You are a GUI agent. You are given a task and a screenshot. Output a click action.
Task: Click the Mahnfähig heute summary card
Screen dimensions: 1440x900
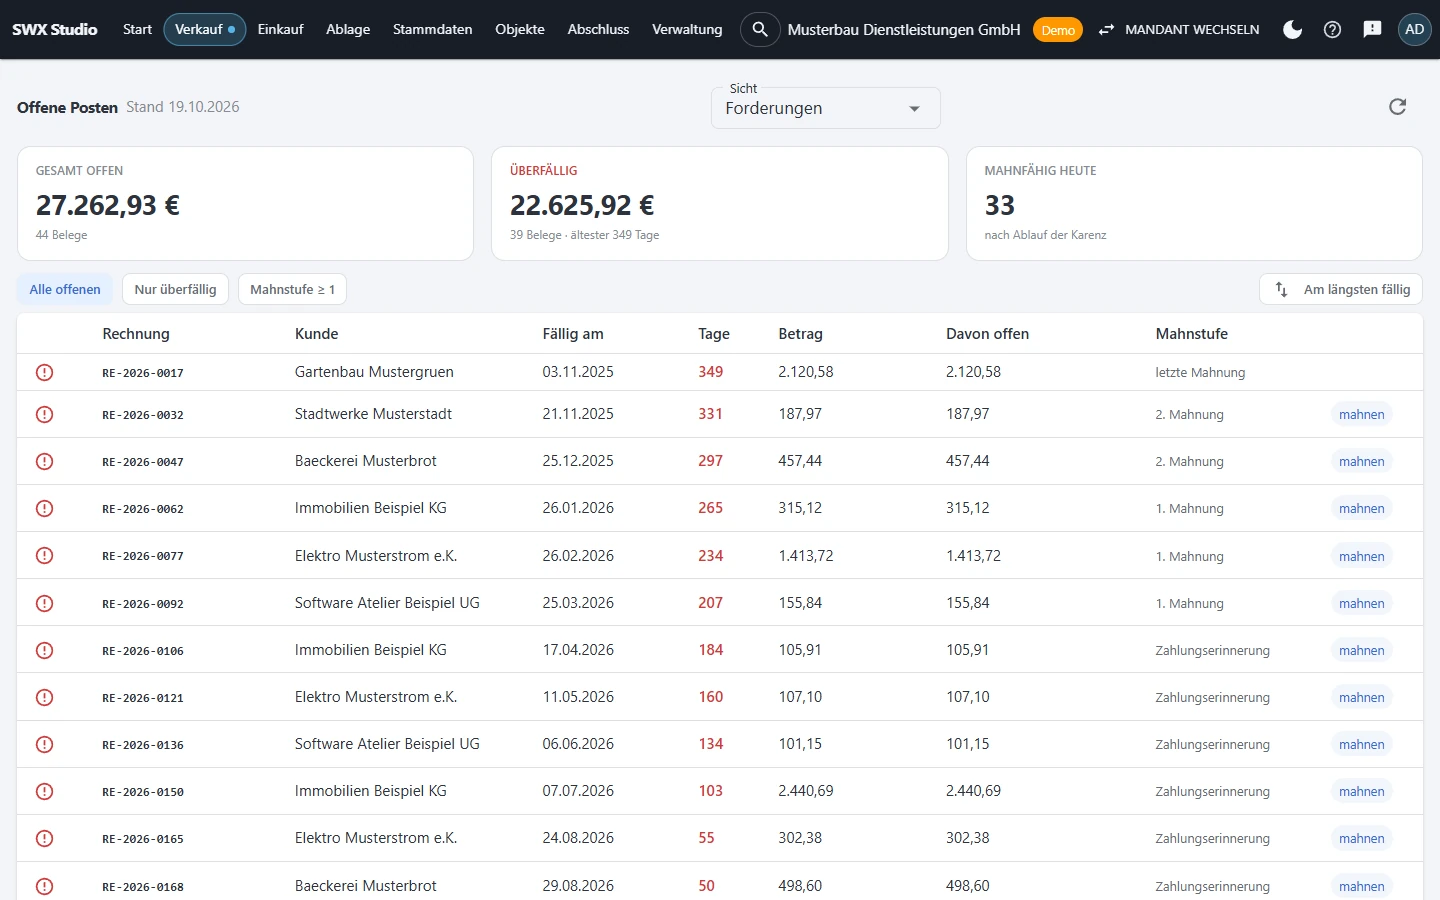pyautogui.click(x=1194, y=204)
